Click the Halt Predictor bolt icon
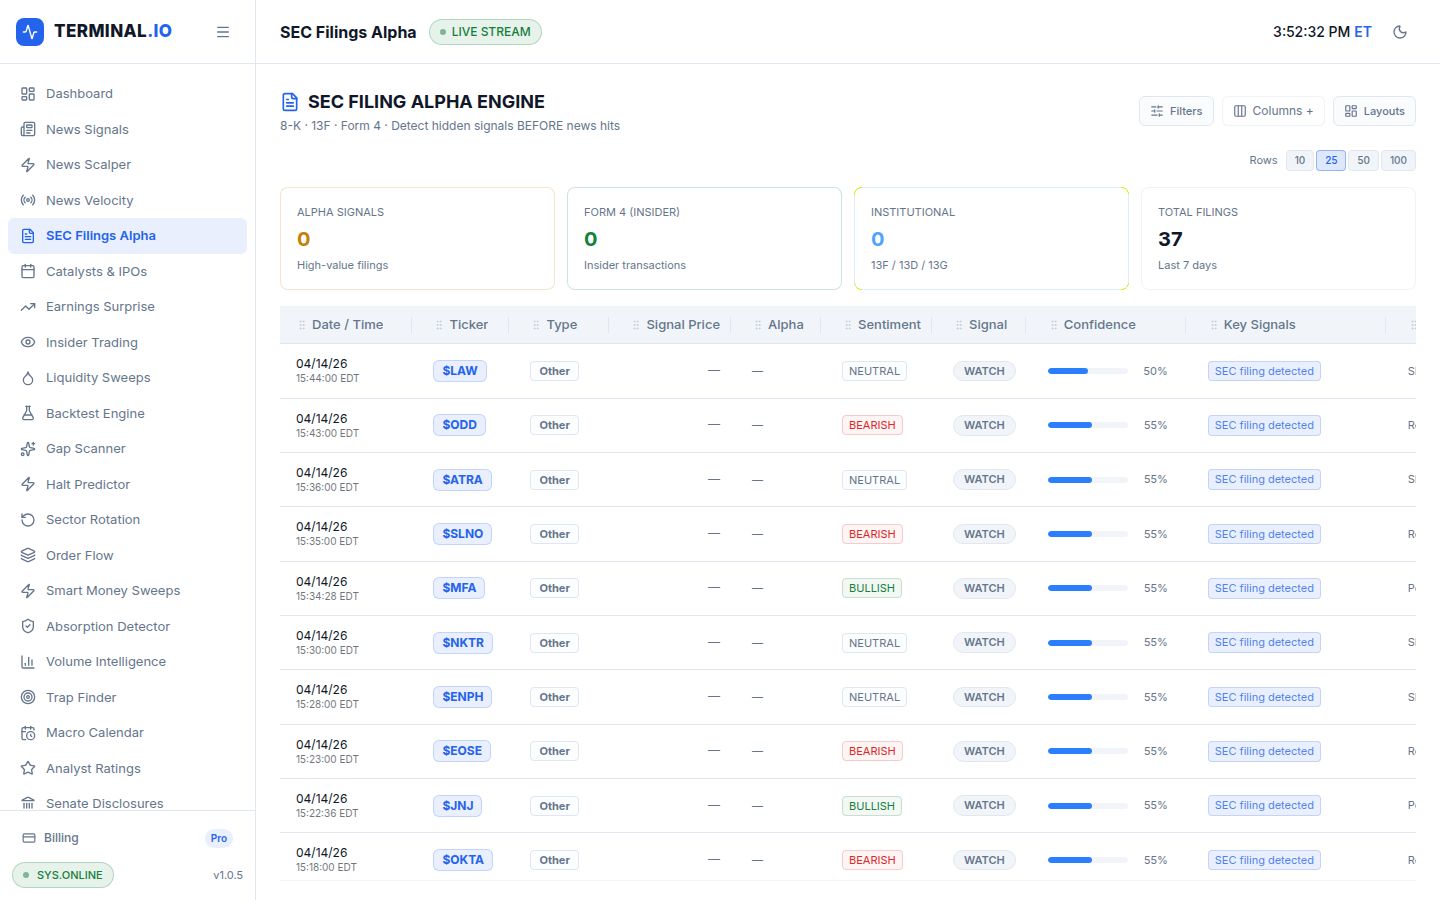Viewport: 1440px width, 900px height. 28,484
